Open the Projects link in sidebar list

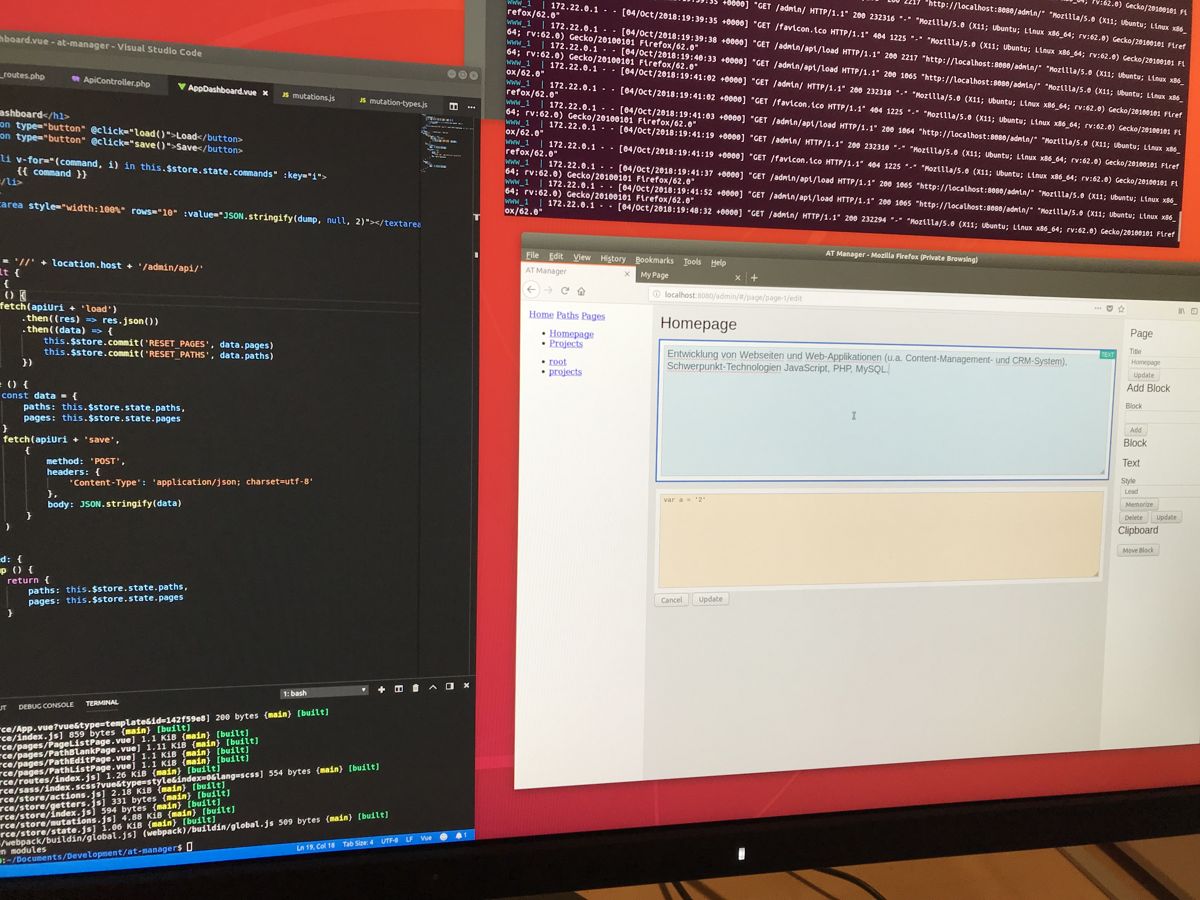pyautogui.click(x=566, y=343)
